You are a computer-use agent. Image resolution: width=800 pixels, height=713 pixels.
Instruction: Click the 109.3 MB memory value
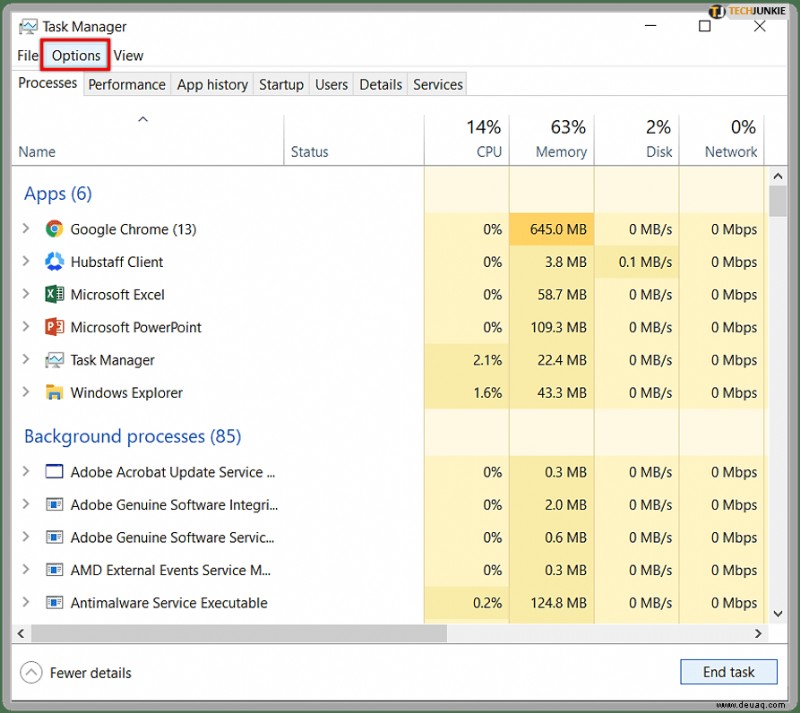(558, 327)
